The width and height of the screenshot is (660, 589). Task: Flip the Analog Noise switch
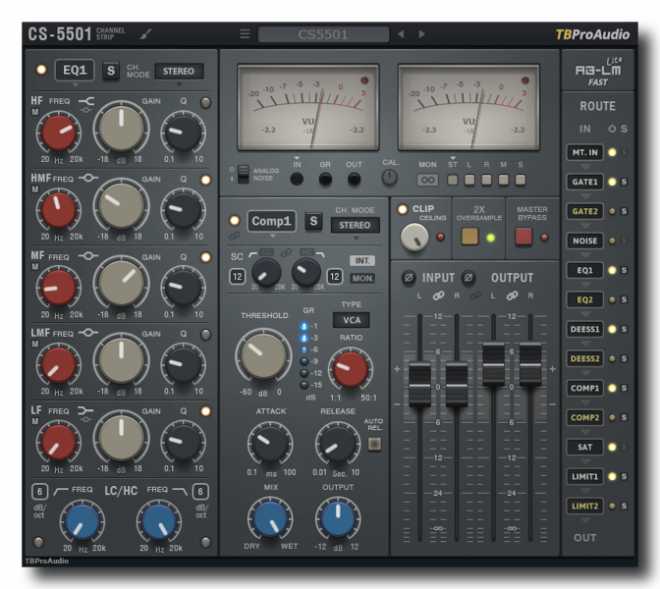(243, 174)
